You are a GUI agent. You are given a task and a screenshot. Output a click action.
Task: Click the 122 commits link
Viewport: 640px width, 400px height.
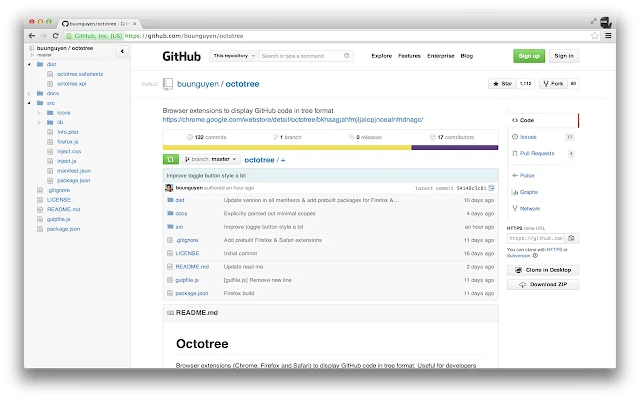coord(207,137)
